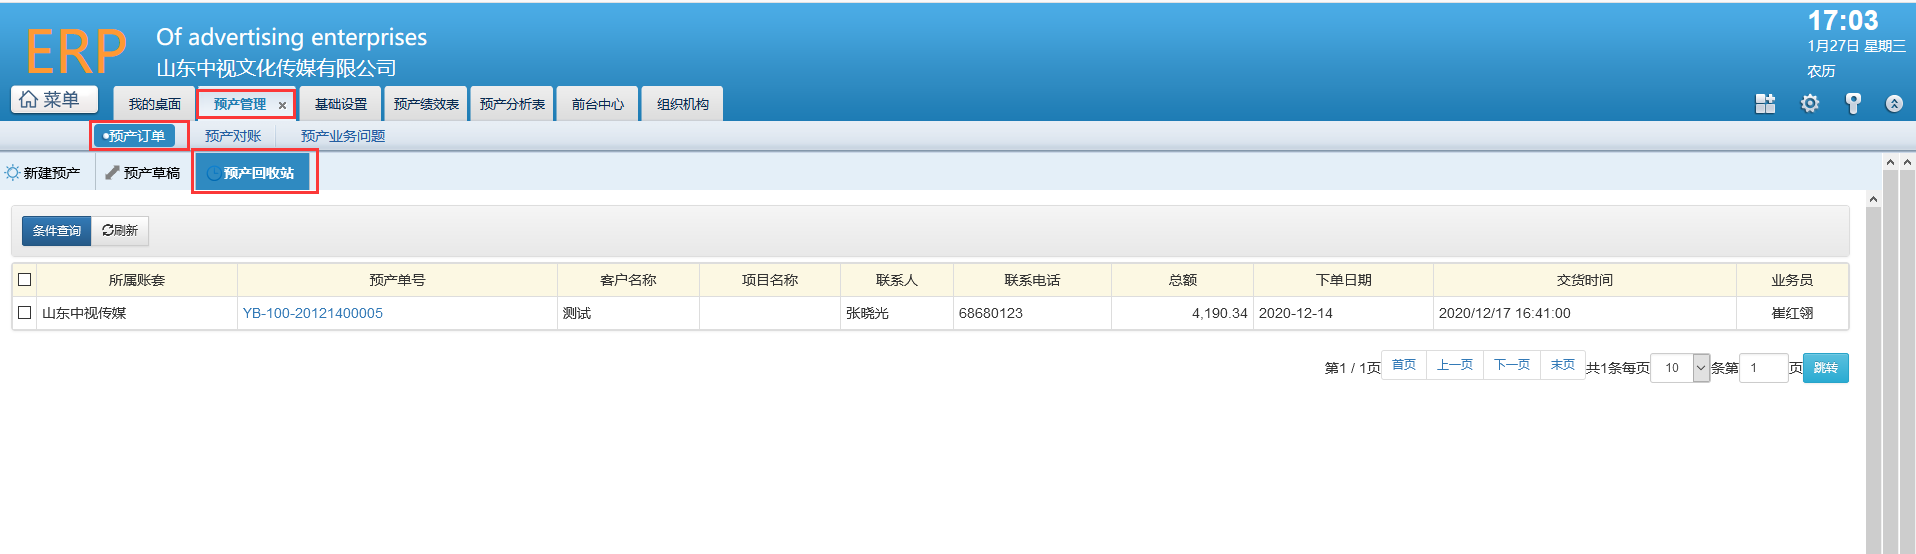Click the company name 山东中视文化传媒有限公司
Screen dimensions: 1916x554
[276, 68]
